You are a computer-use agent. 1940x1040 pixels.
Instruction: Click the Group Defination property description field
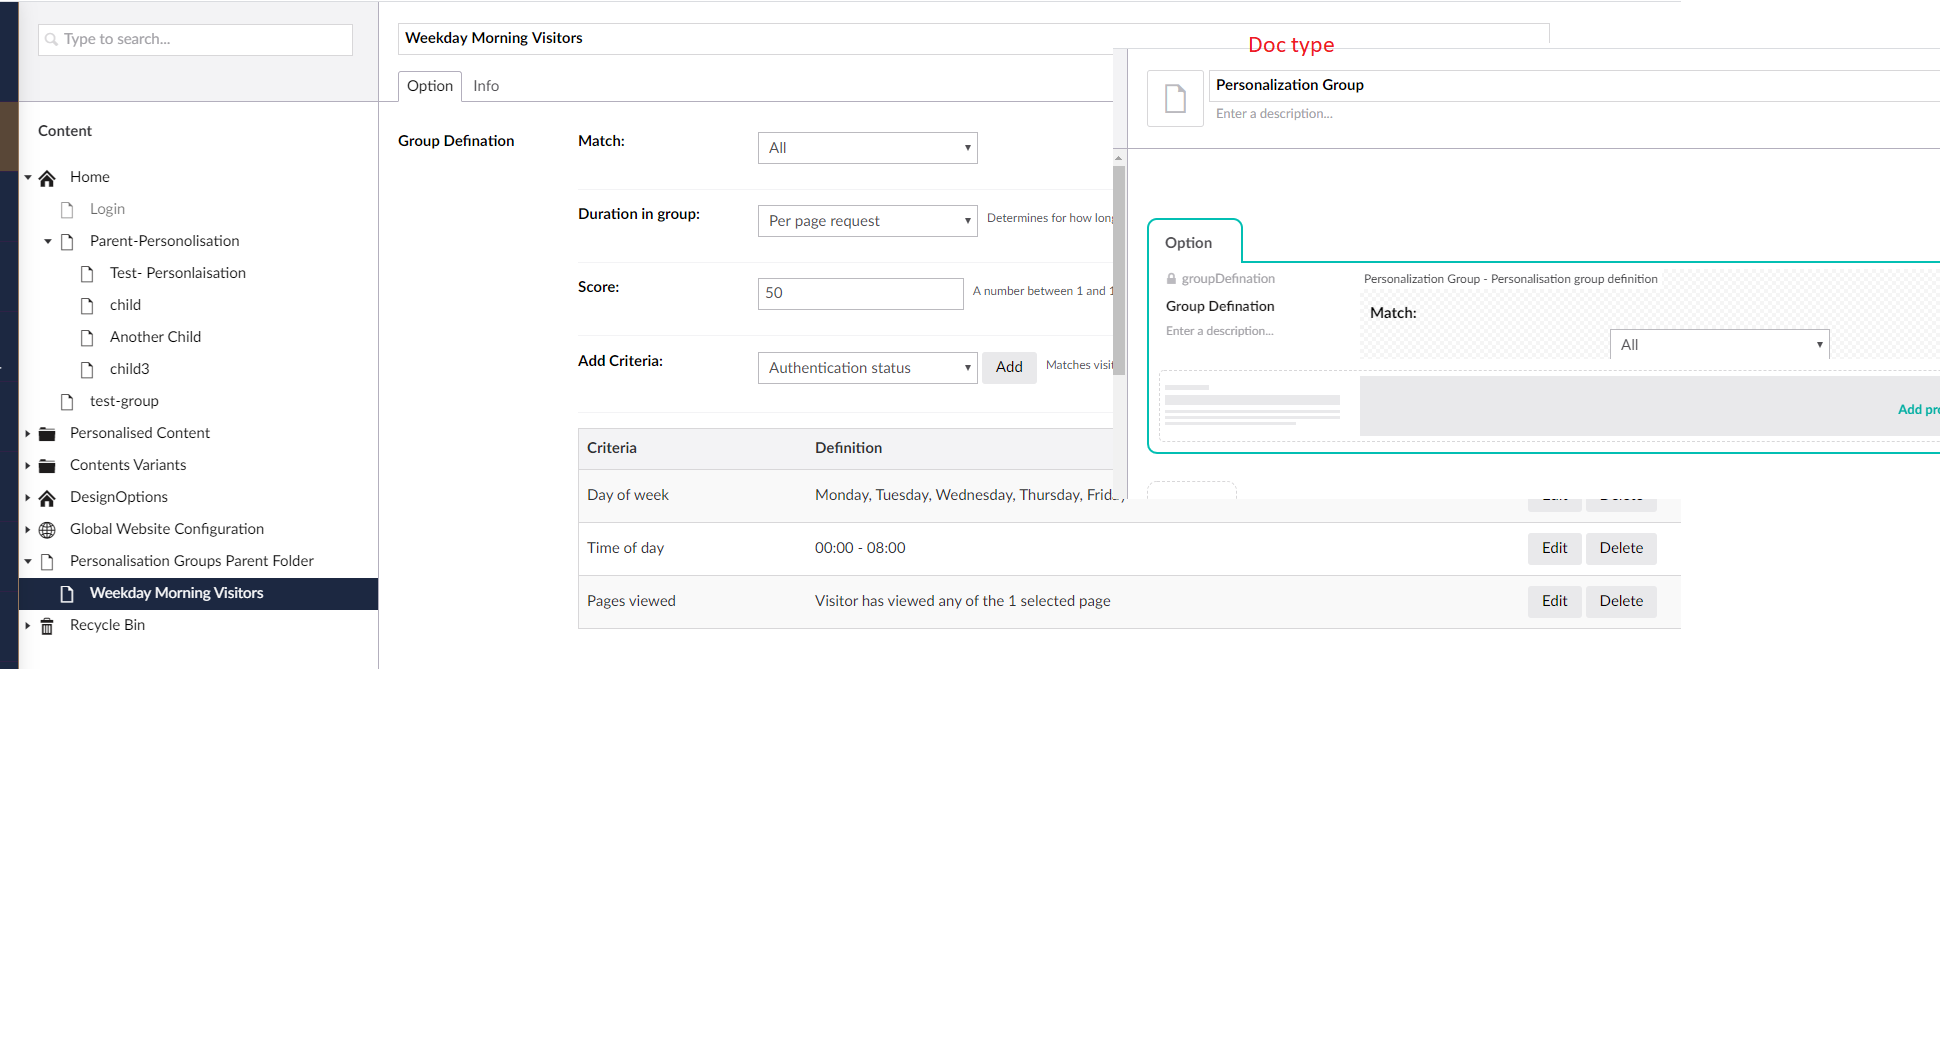tap(1220, 331)
